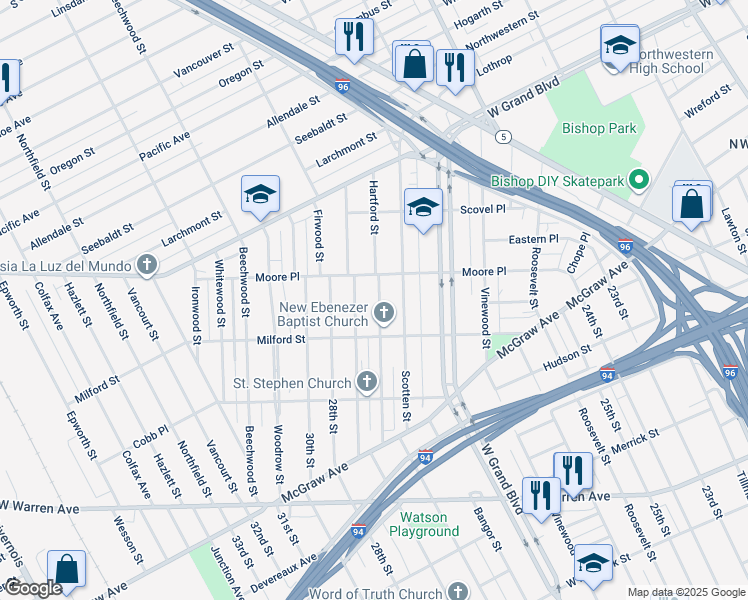Screen dimensions: 748x600
Task: Select the New Ebenezer Baptist Church icon
Action: coord(384,313)
